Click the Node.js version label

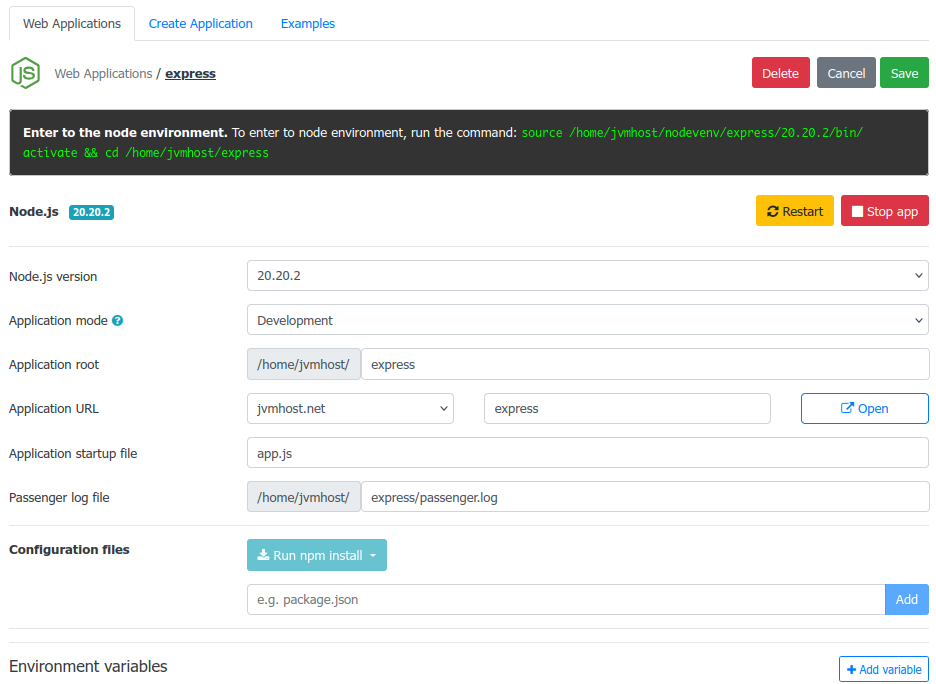53,276
